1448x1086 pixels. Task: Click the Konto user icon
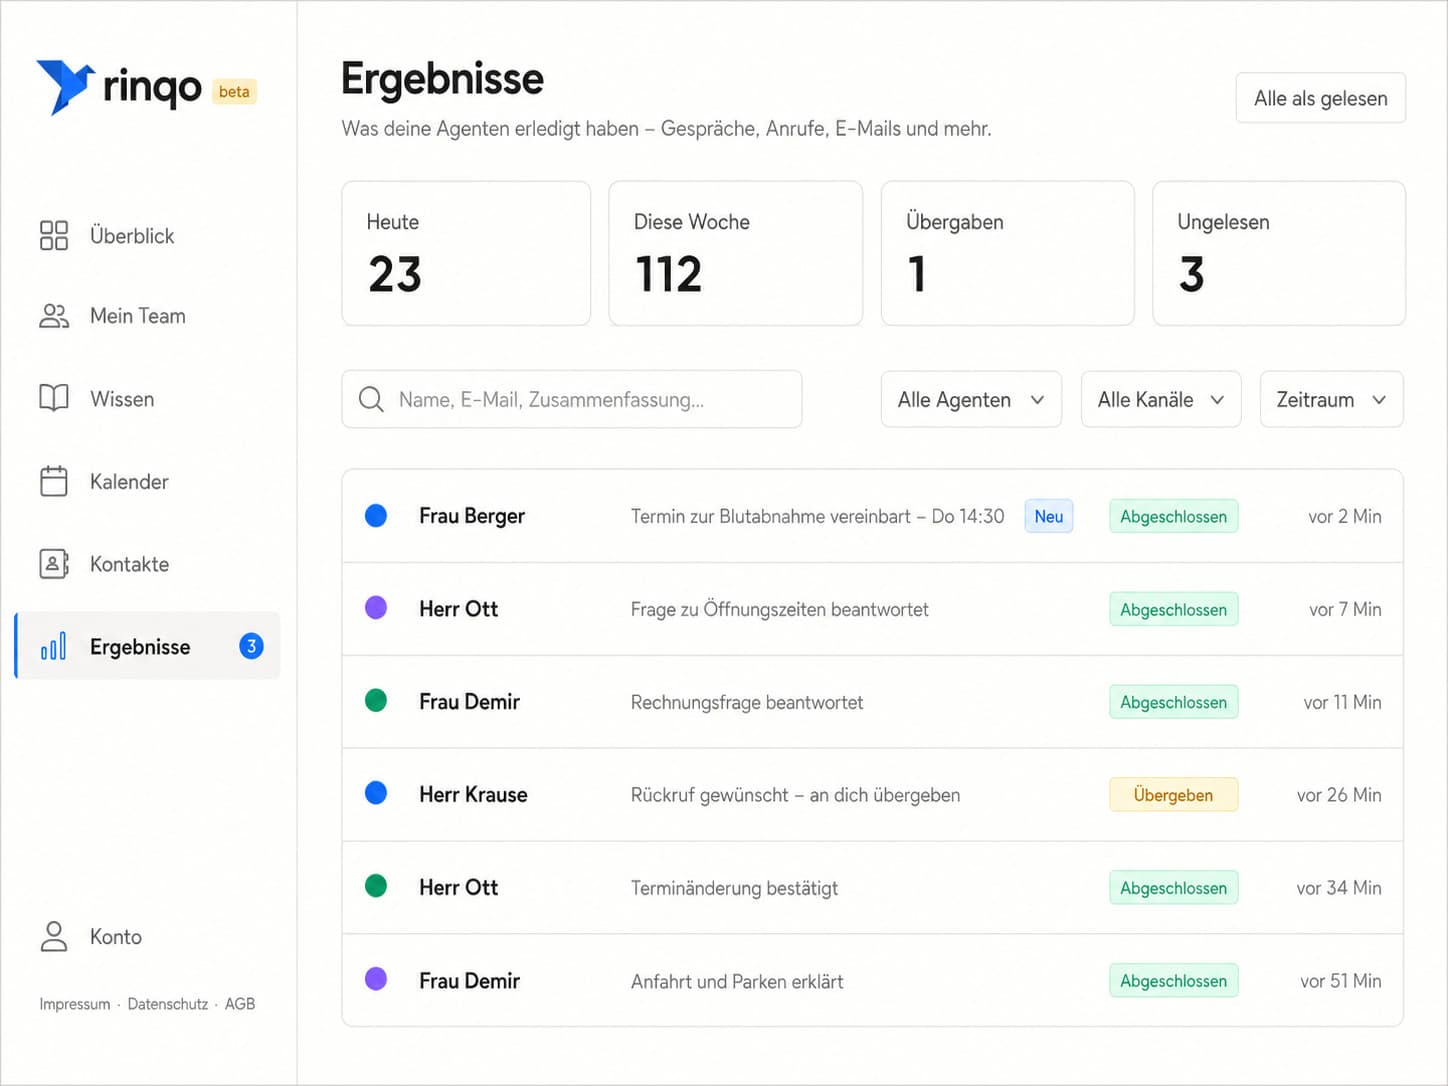click(54, 937)
